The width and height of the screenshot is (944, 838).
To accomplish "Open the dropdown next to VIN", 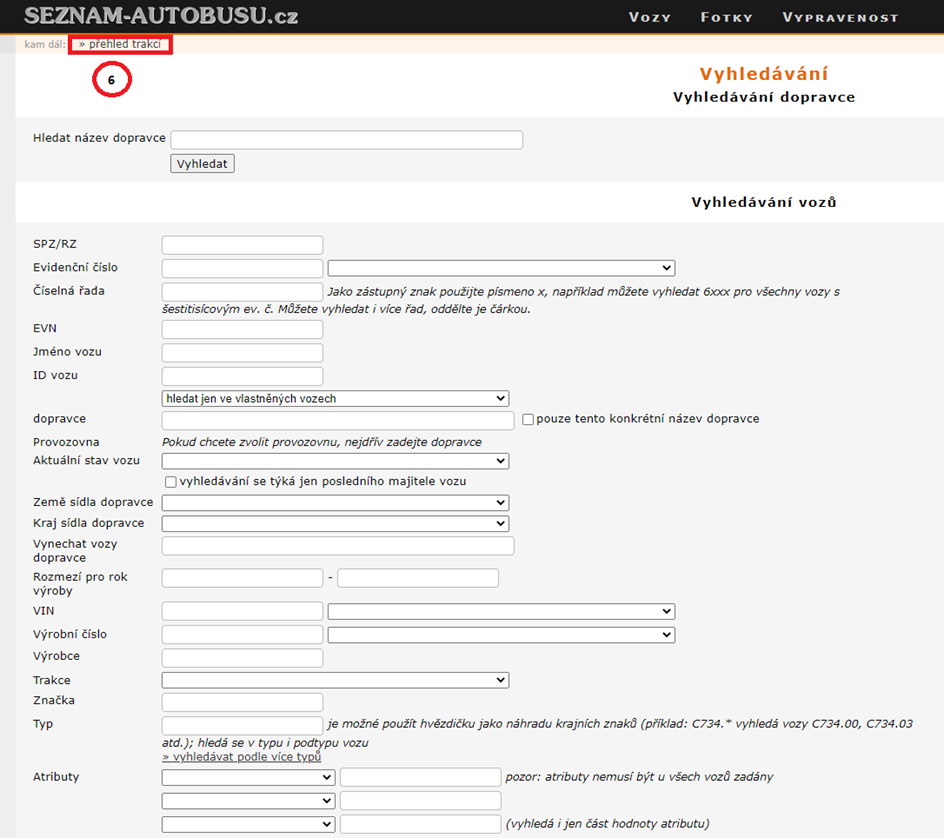I will 501,612.
